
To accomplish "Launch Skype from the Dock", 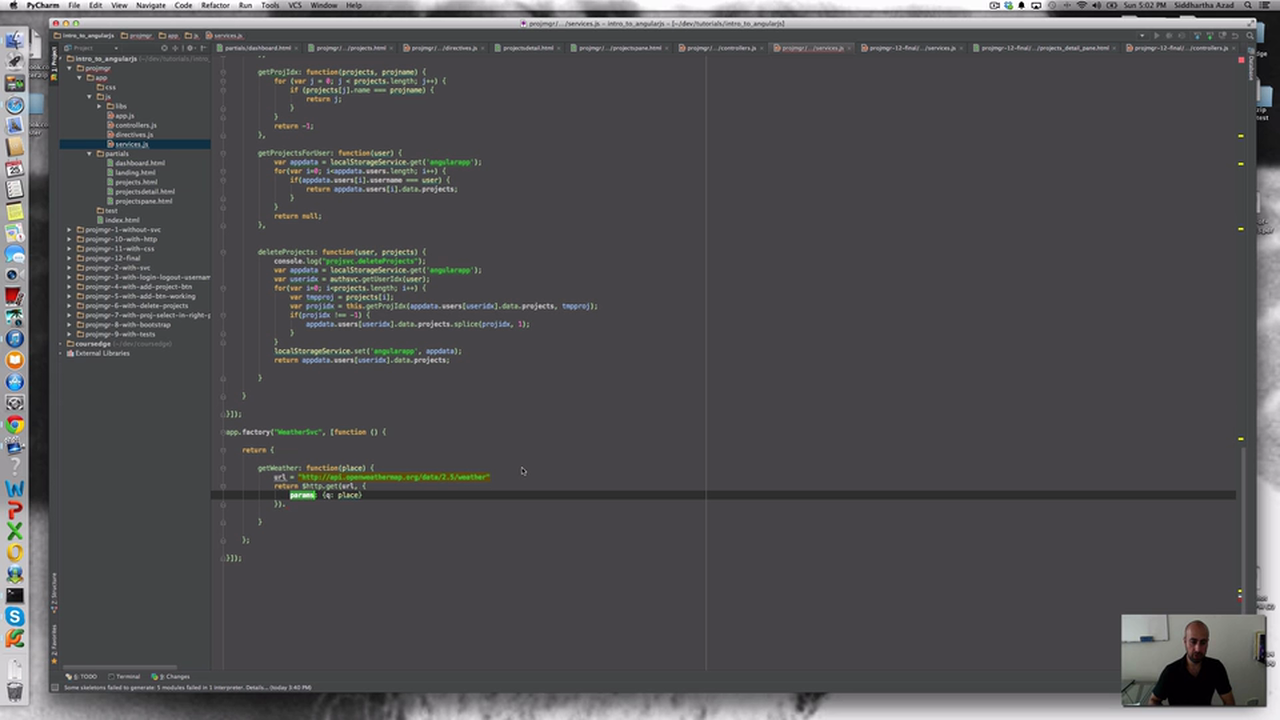I will pos(14,617).
